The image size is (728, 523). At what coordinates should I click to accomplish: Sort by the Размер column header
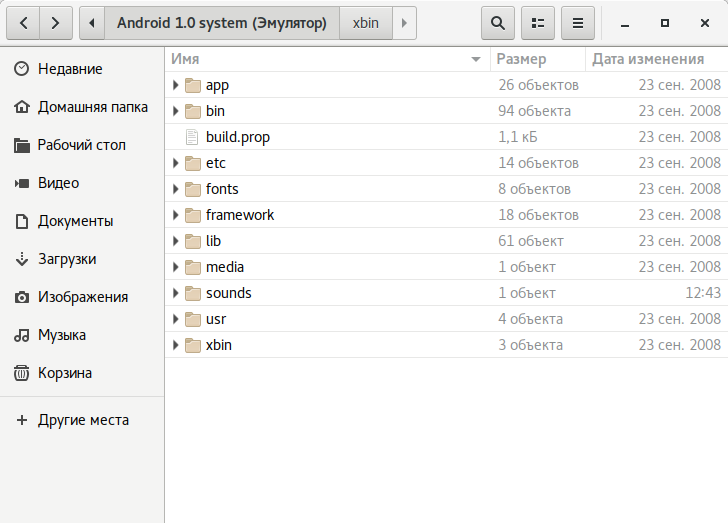coord(538,59)
